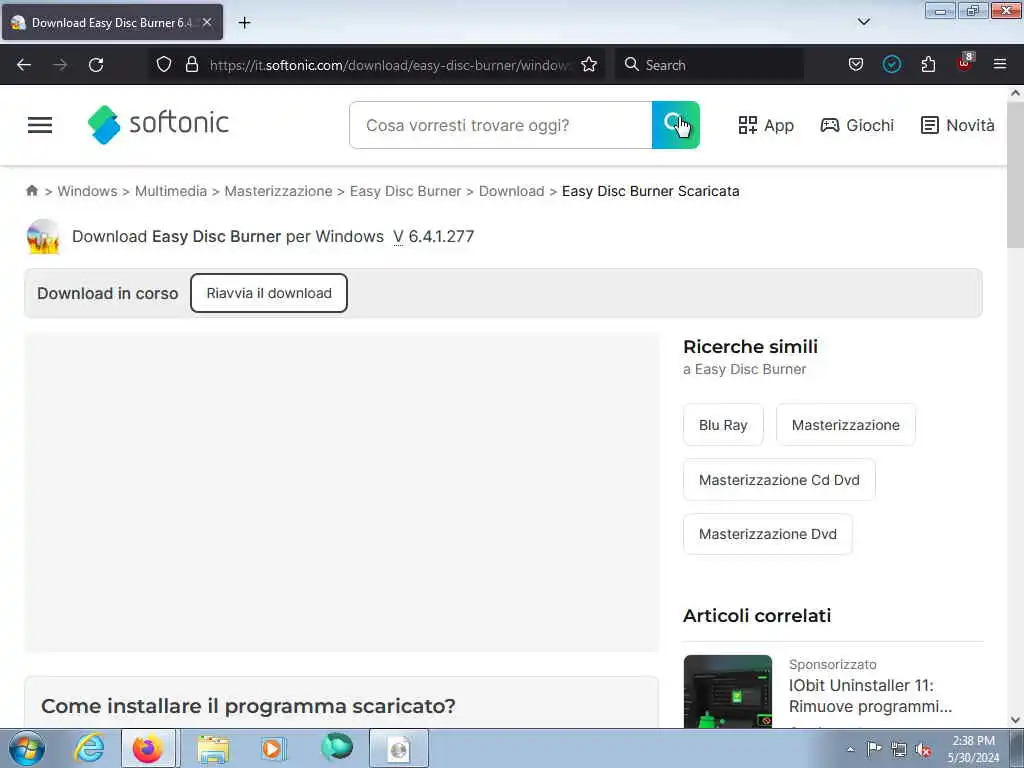Open the Firefox application menu
1024x768 pixels.
click(x=999, y=64)
